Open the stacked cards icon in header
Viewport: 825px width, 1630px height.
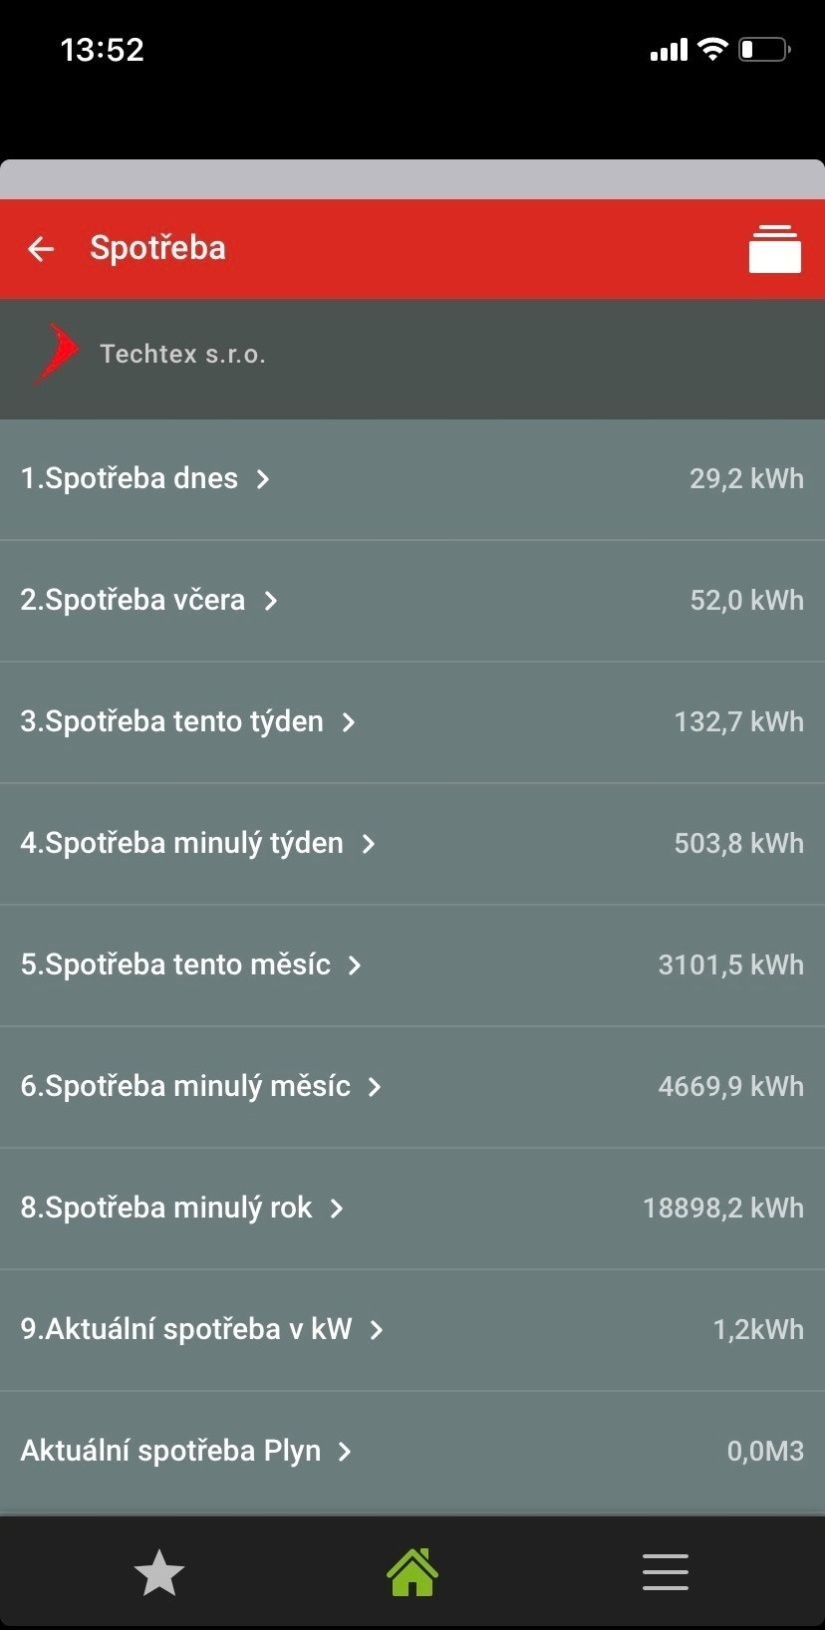tap(775, 249)
